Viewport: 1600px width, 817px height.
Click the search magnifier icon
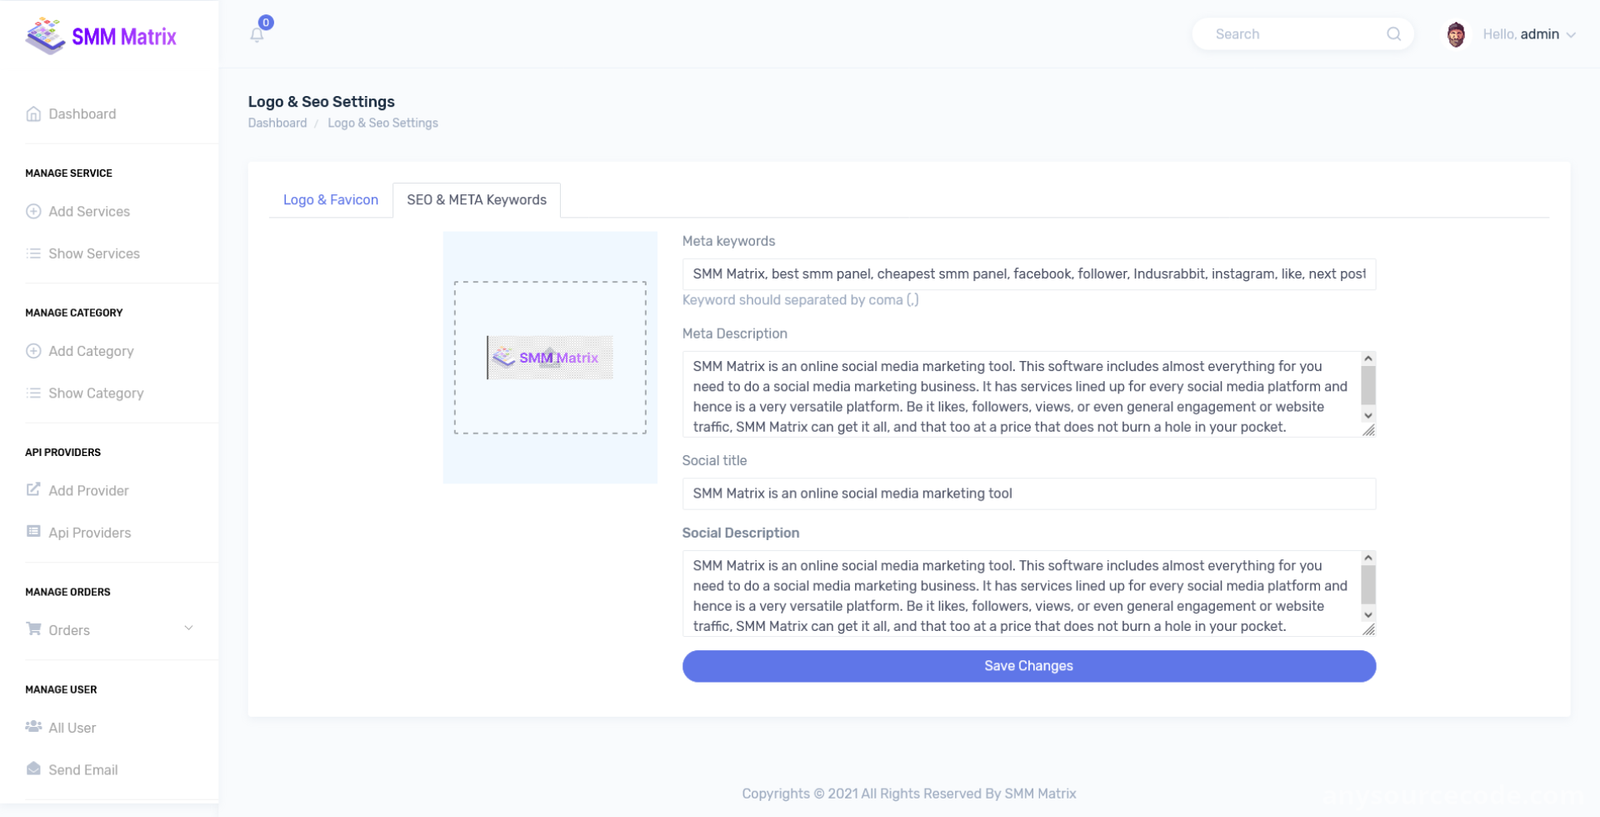1393,34
